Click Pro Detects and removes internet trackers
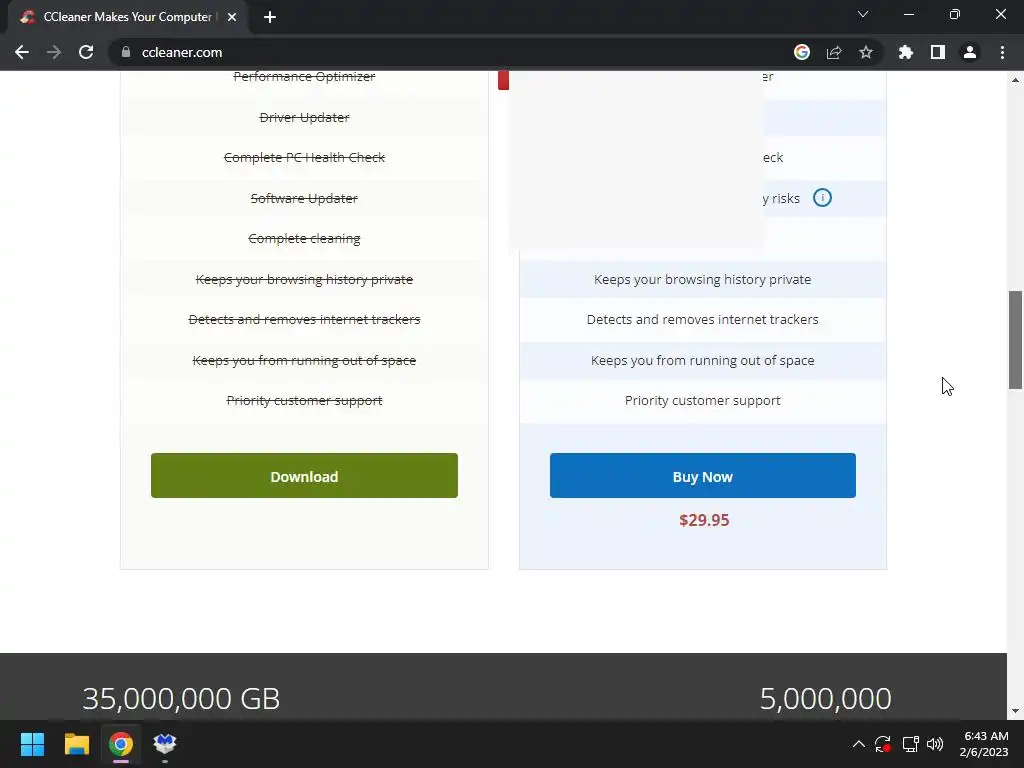The image size is (1024, 768). click(703, 319)
